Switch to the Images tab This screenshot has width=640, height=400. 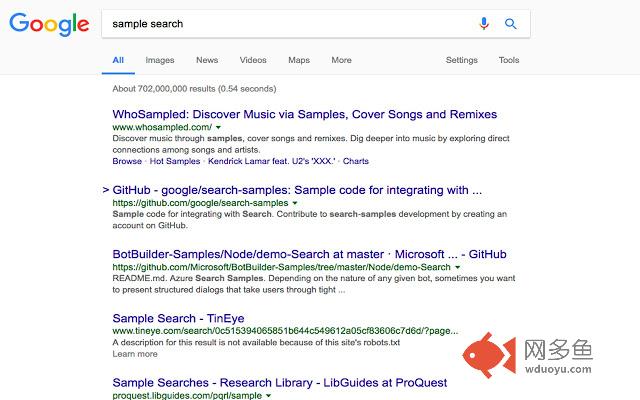(160, 60)
